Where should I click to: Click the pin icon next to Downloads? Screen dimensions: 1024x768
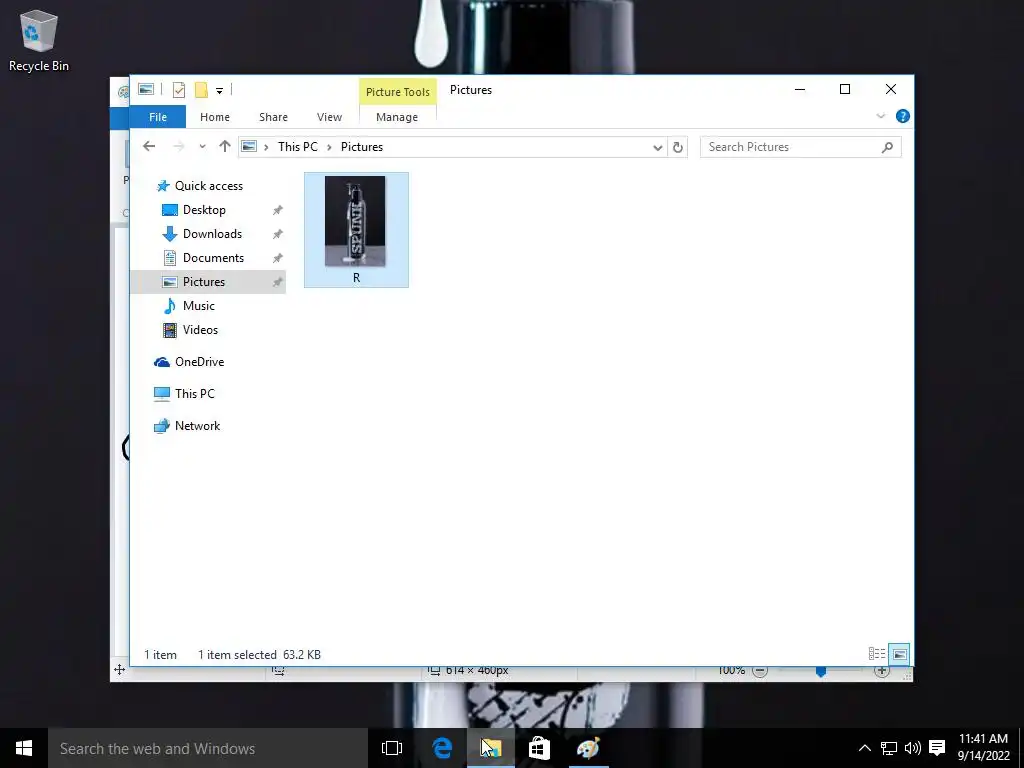point(278,234)
